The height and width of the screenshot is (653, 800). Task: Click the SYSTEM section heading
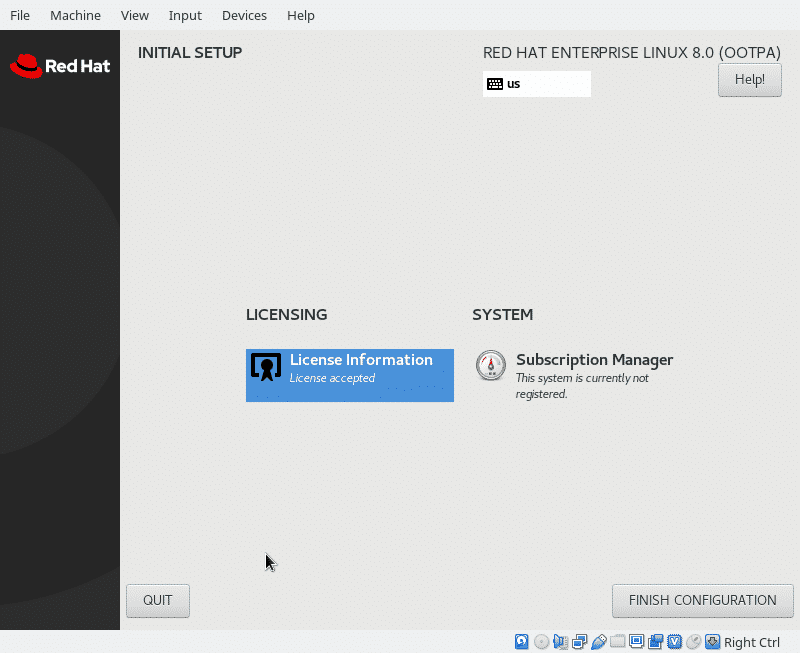click(x=503, y=314)
